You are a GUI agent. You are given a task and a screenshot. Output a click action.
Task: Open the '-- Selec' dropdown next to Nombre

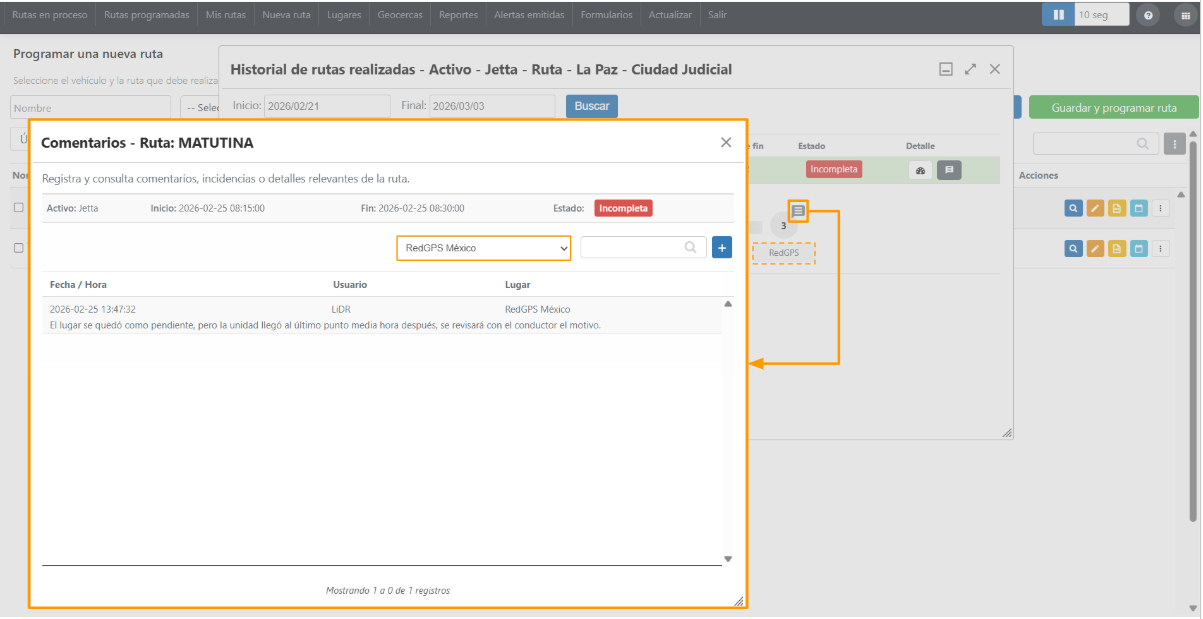pyautogui.click(x=200, y=107)
